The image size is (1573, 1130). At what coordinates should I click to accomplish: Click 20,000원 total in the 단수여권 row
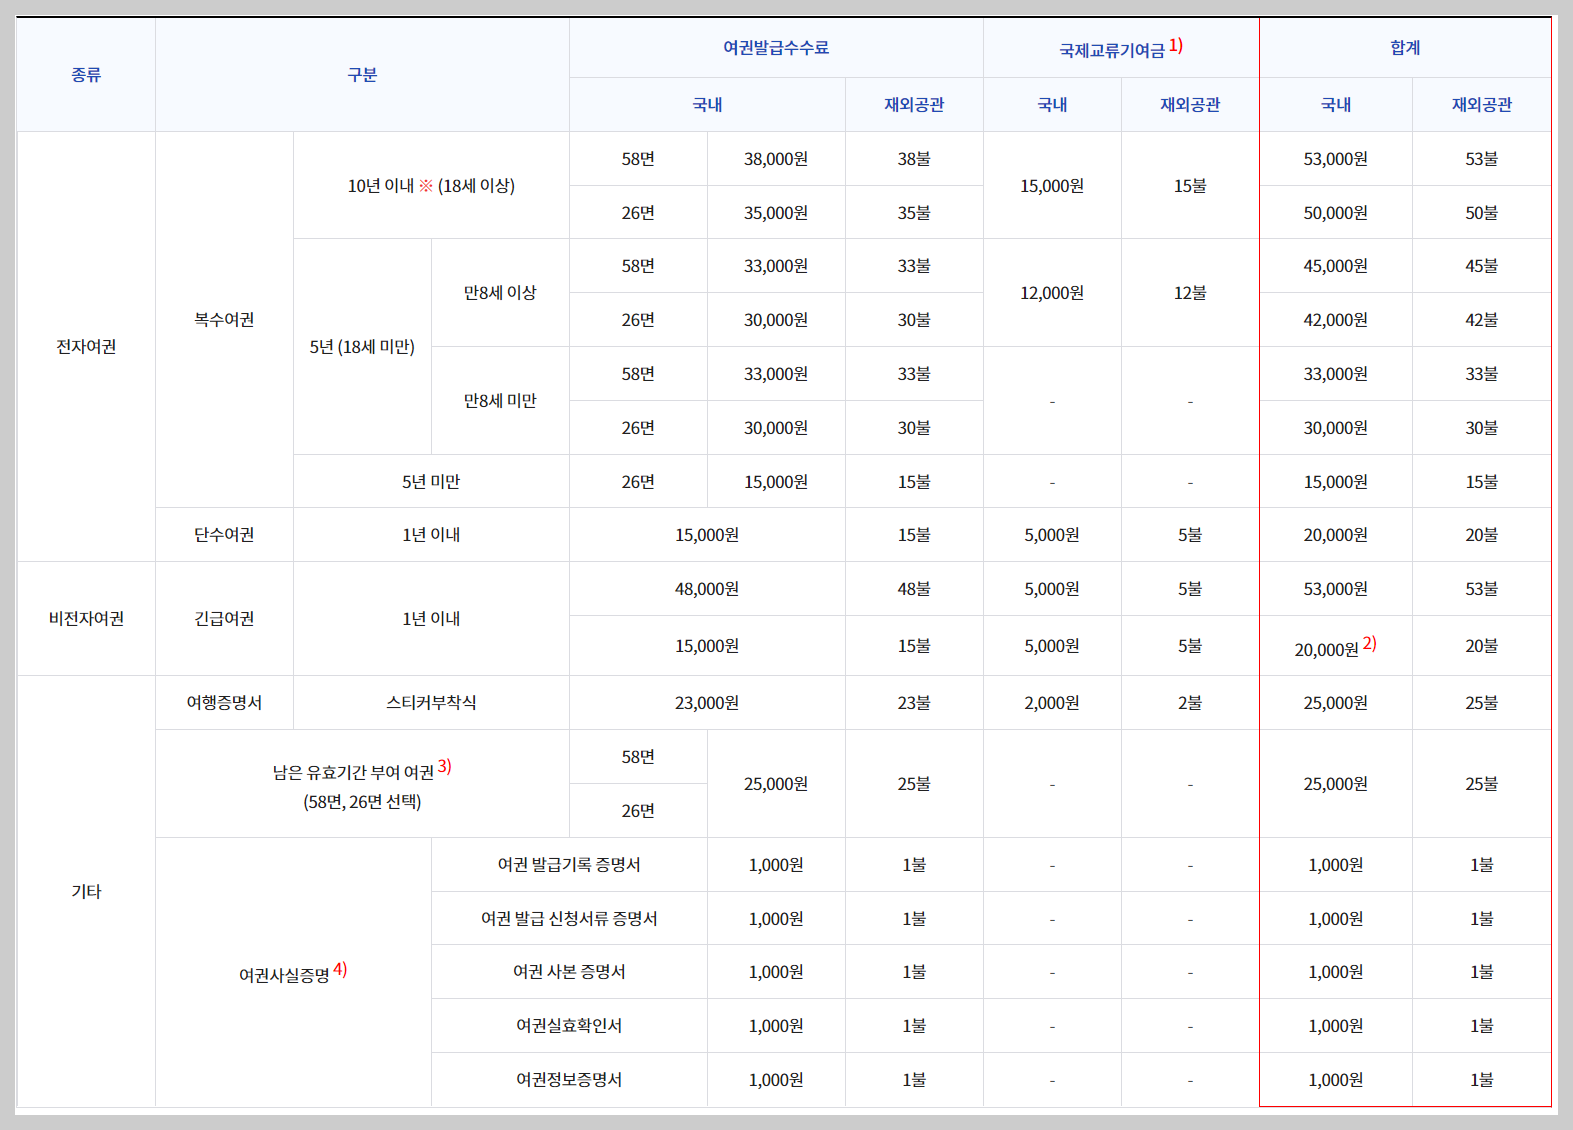(1336, 535)
